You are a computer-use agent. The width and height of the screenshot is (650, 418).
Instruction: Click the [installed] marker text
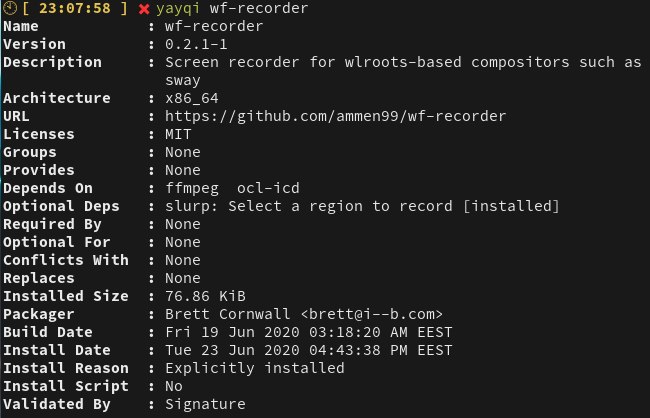tap(511, 206)
